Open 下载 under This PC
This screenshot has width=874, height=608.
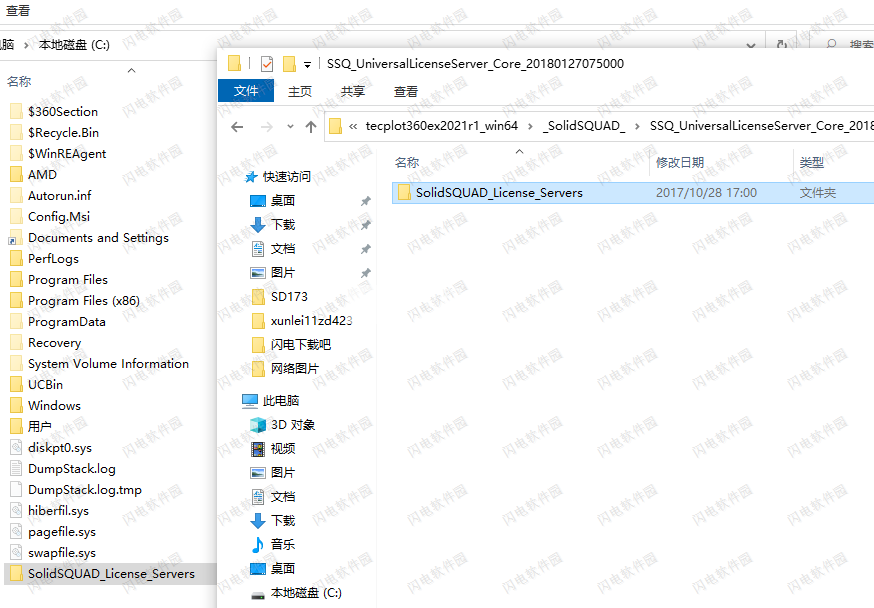point(273,521)
